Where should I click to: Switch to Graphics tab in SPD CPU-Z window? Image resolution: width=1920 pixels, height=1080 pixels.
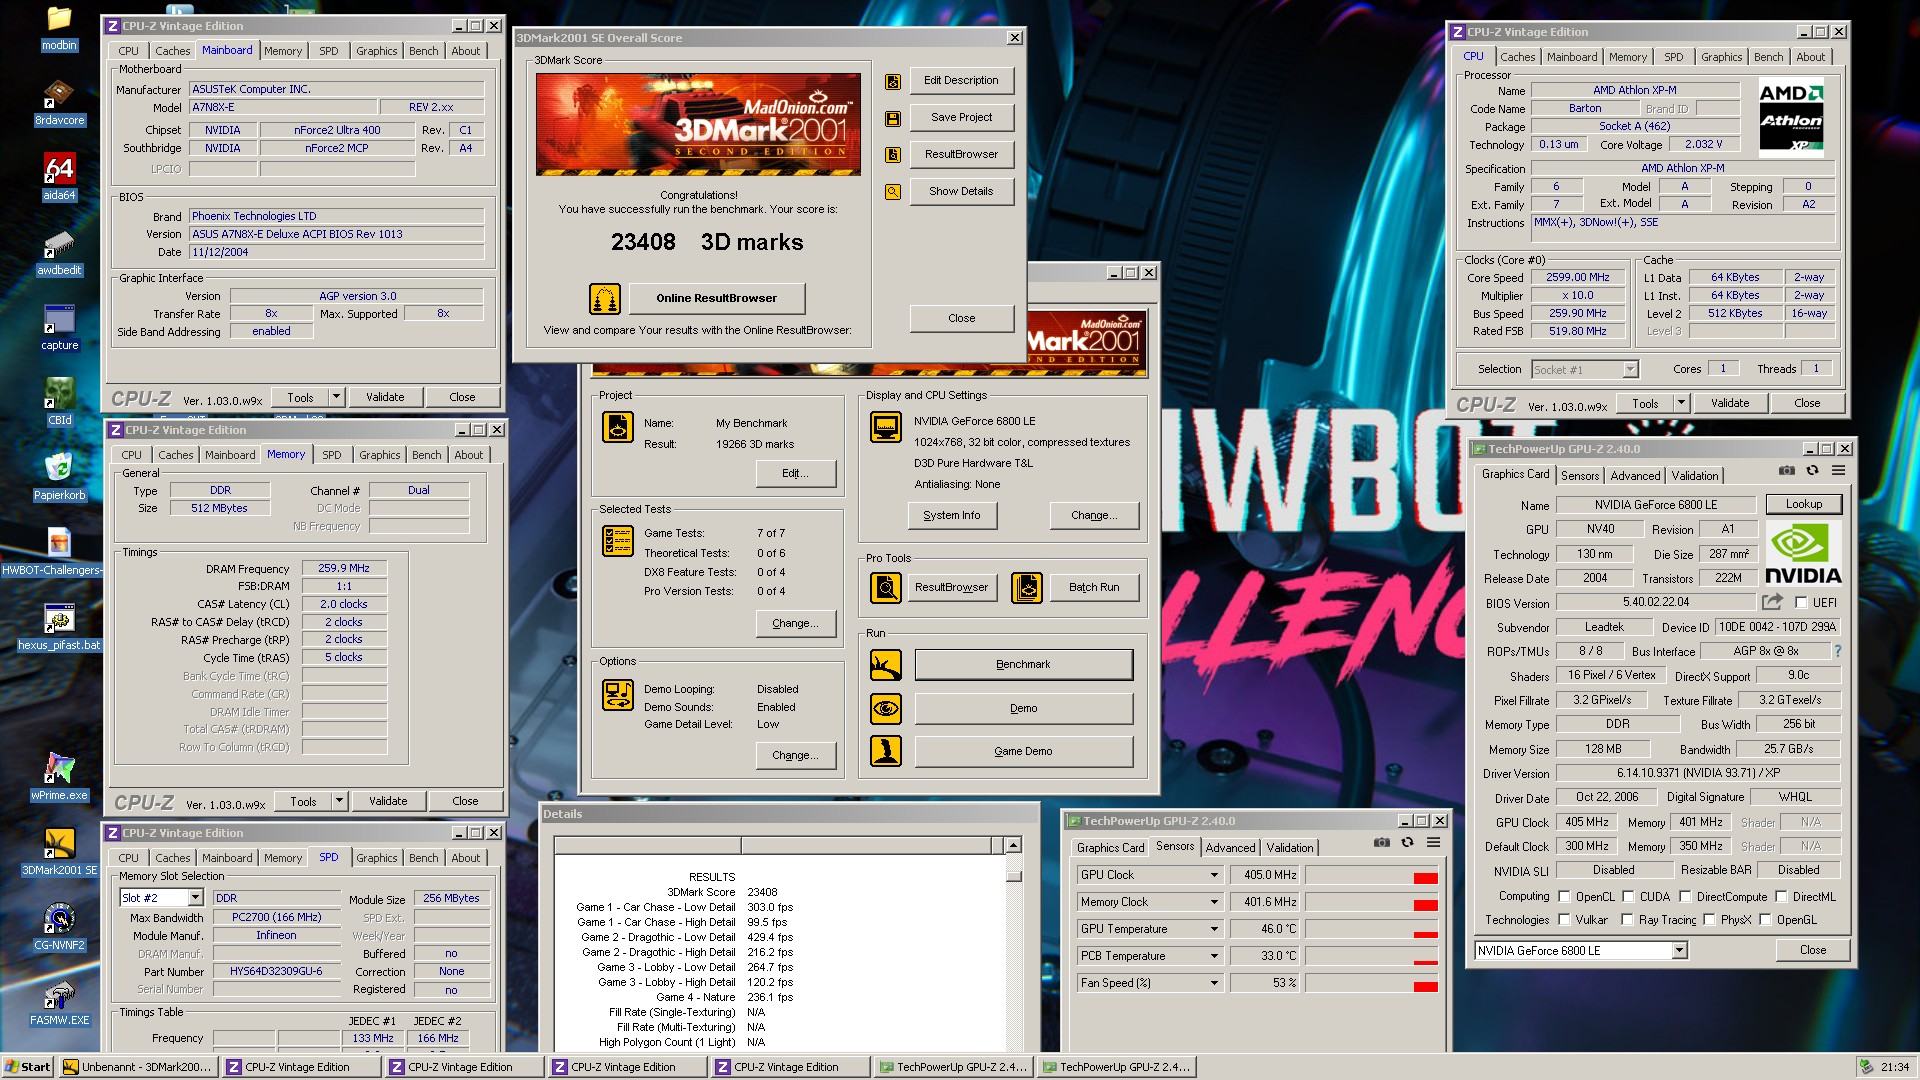click(x=376, y=858)
